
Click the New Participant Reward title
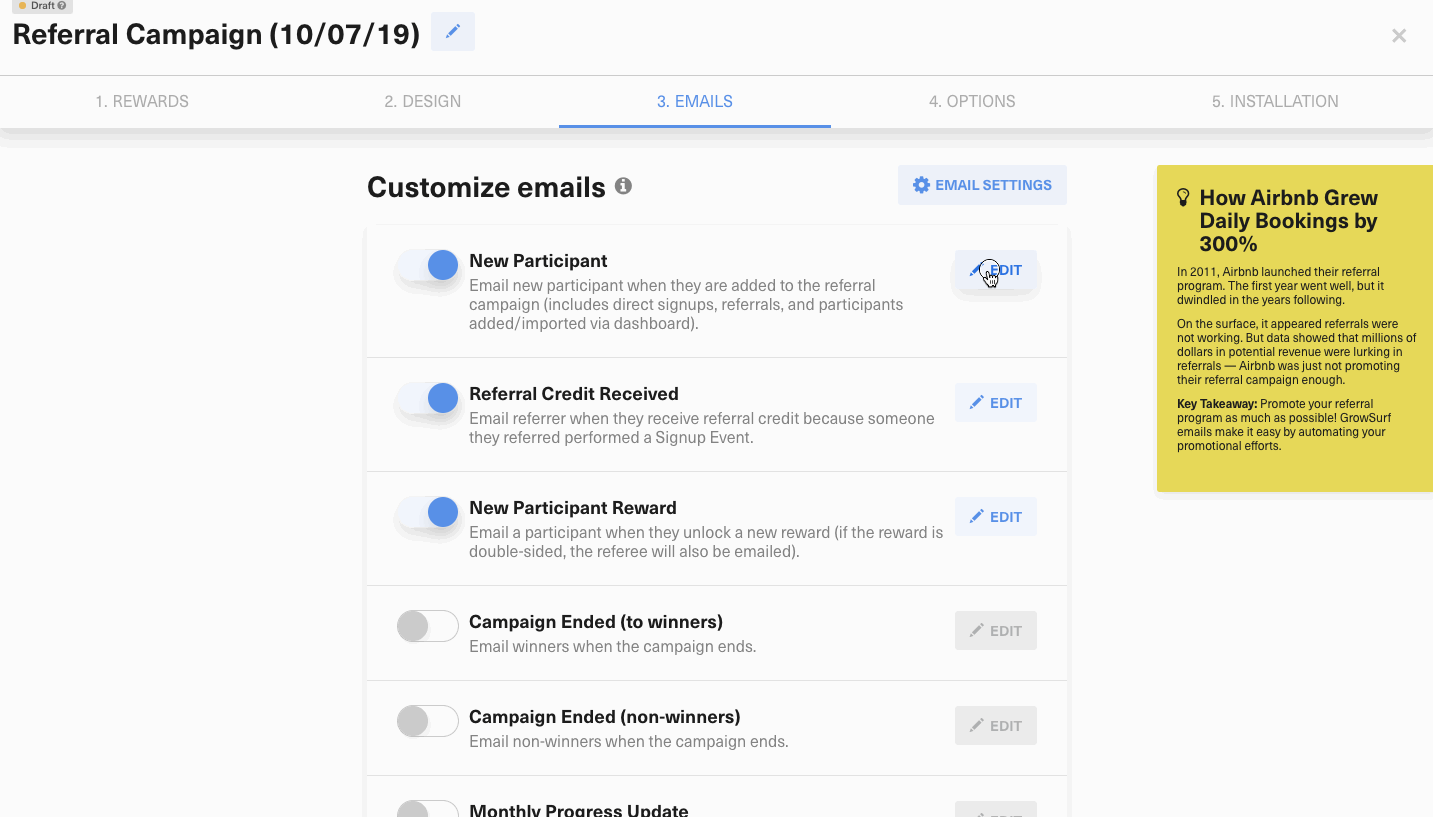(x=573, y=508)
